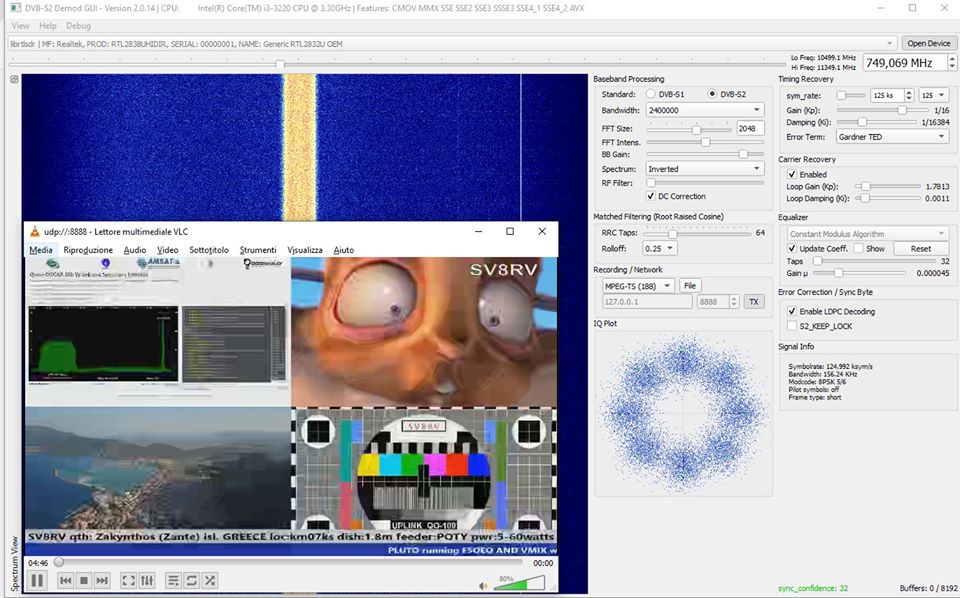
Task: Click the Open Device button
Action: coord(929,43)
